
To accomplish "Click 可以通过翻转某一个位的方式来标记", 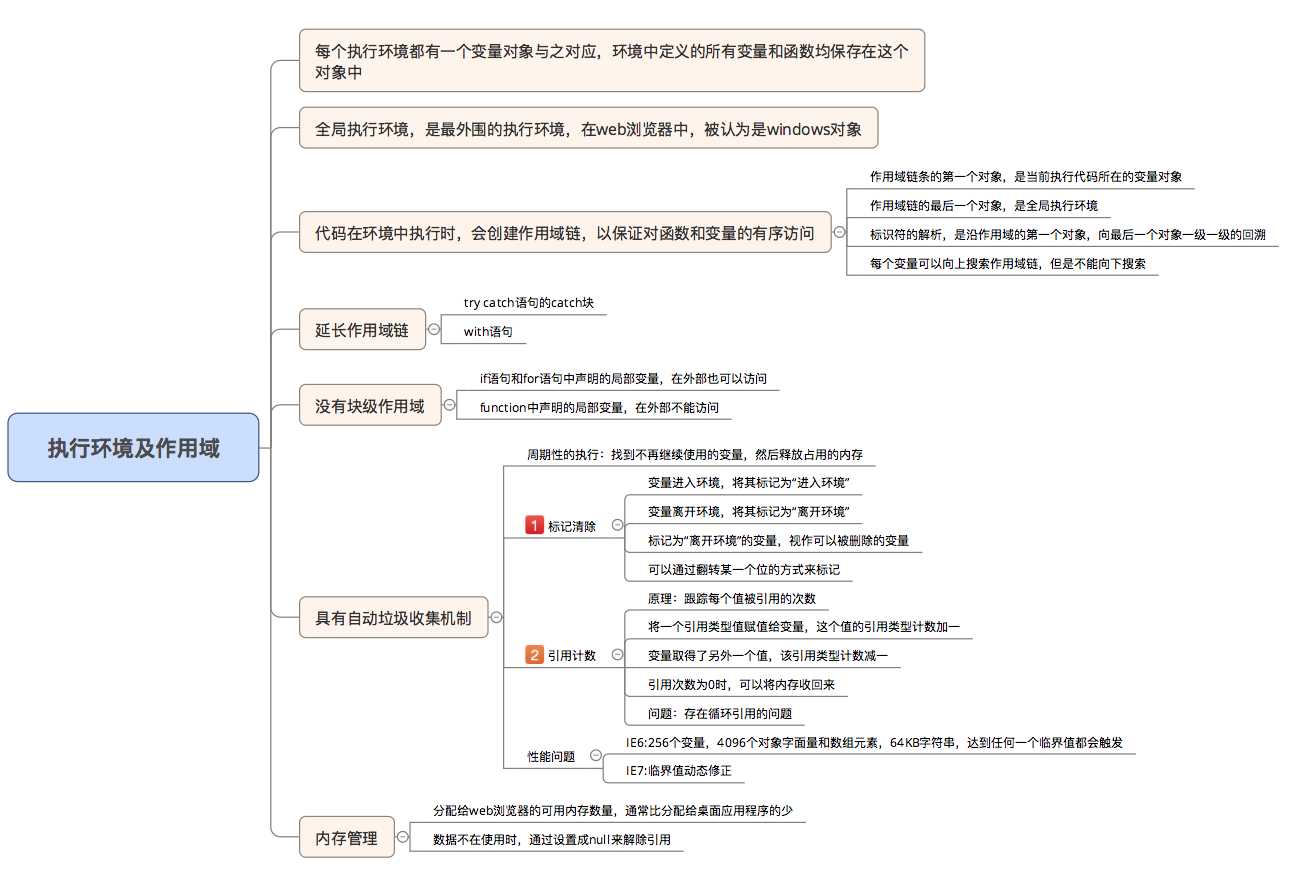I will (744, 570).
